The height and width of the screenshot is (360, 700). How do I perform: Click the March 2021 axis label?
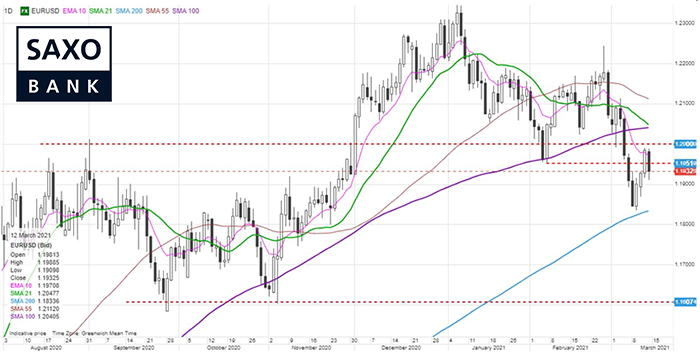(655, 347)
